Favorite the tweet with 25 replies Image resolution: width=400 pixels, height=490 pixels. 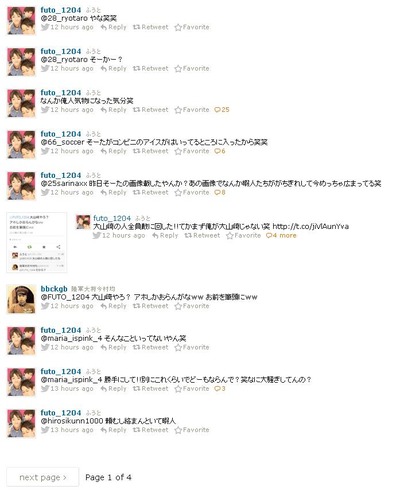(192, 110)
